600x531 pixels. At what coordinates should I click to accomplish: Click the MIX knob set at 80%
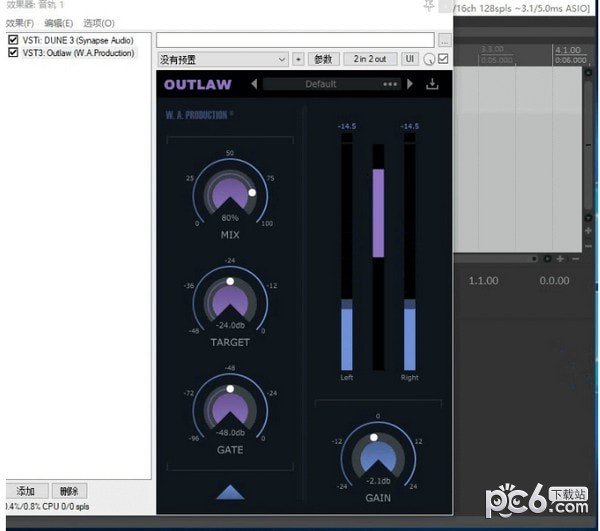tap(230, 190)
